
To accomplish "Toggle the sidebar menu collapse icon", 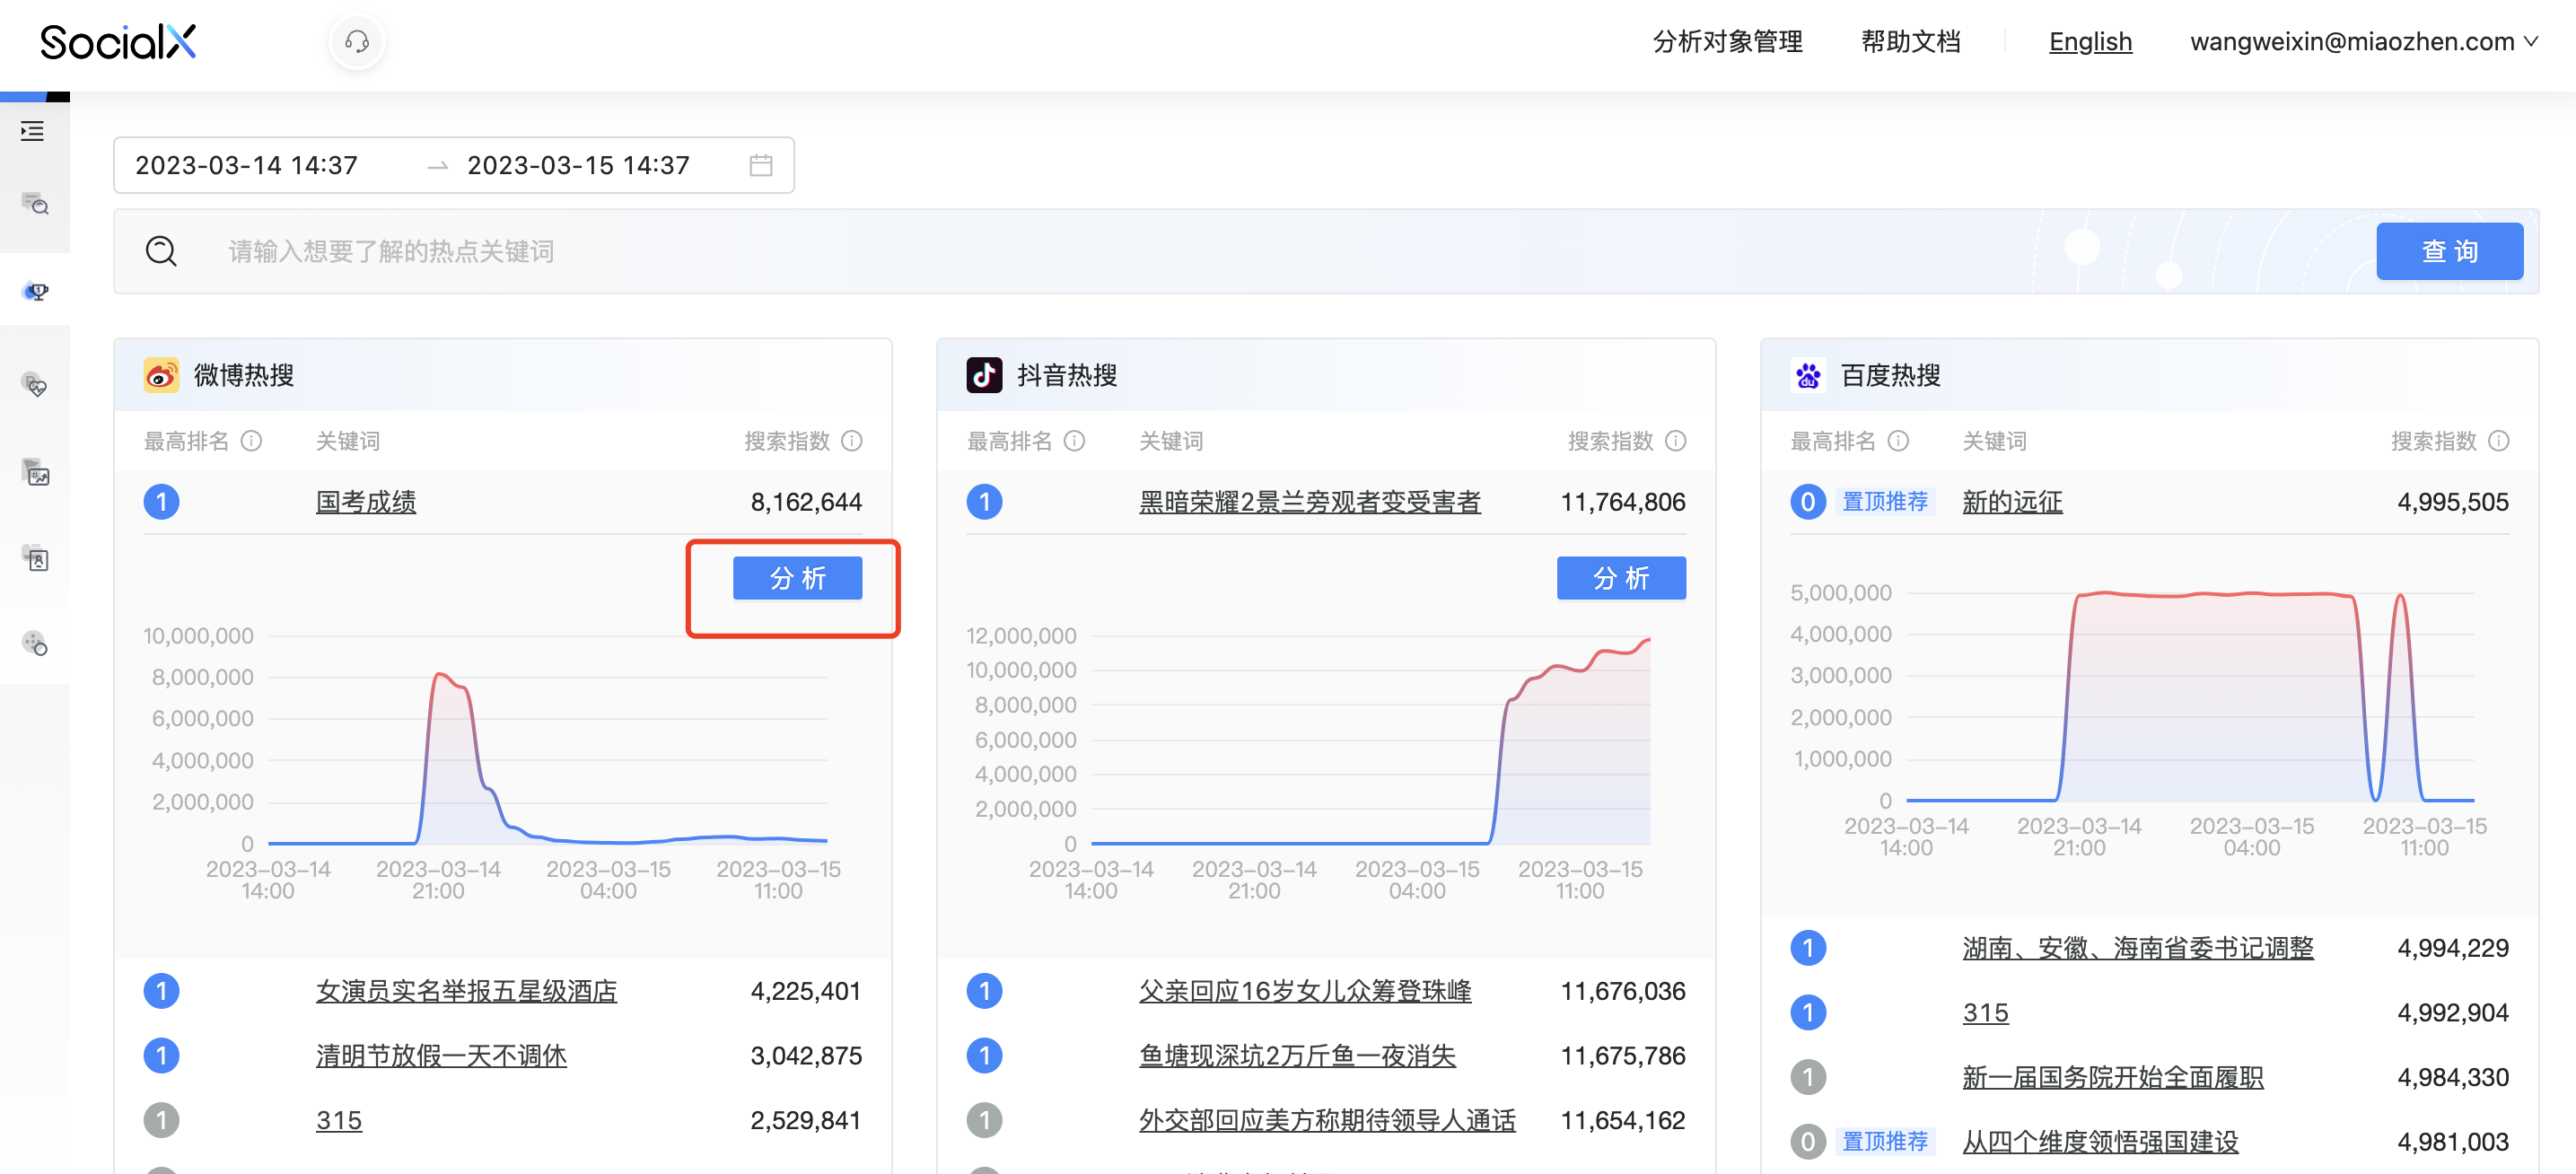I will 33,131.
